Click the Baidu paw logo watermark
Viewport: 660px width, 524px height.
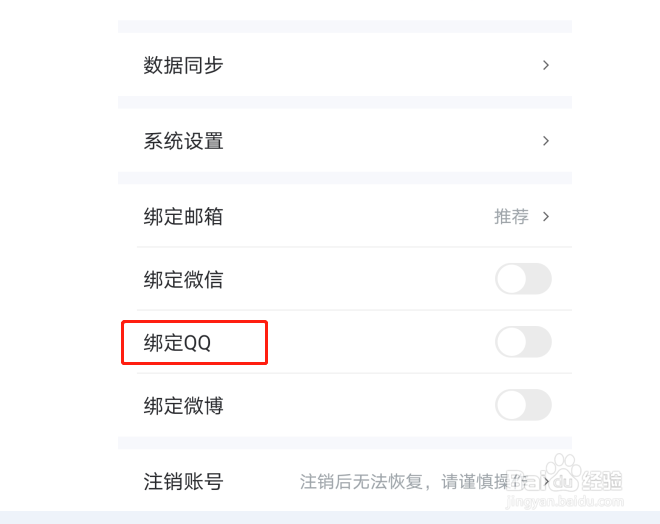(x=563, y=472)
